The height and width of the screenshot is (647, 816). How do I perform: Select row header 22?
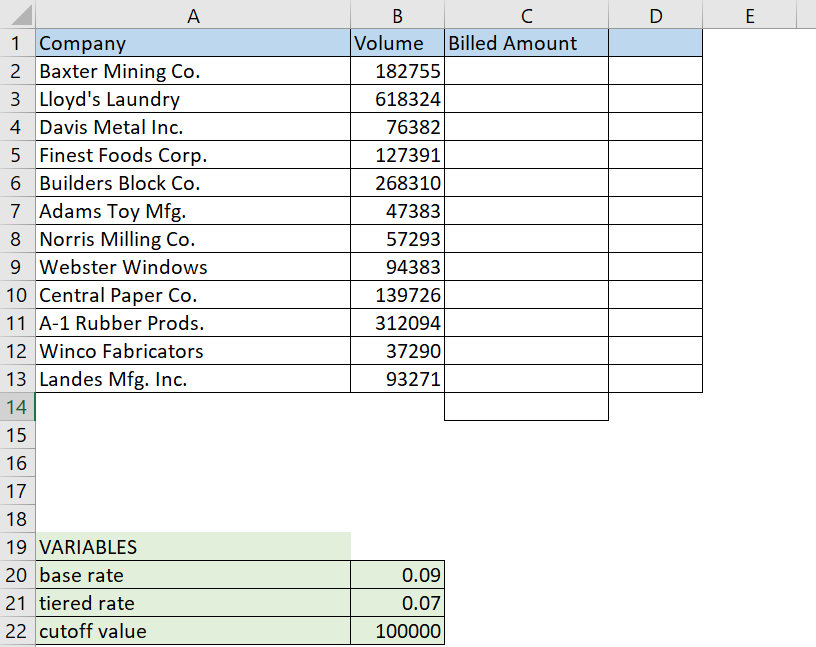coord(17,631)
